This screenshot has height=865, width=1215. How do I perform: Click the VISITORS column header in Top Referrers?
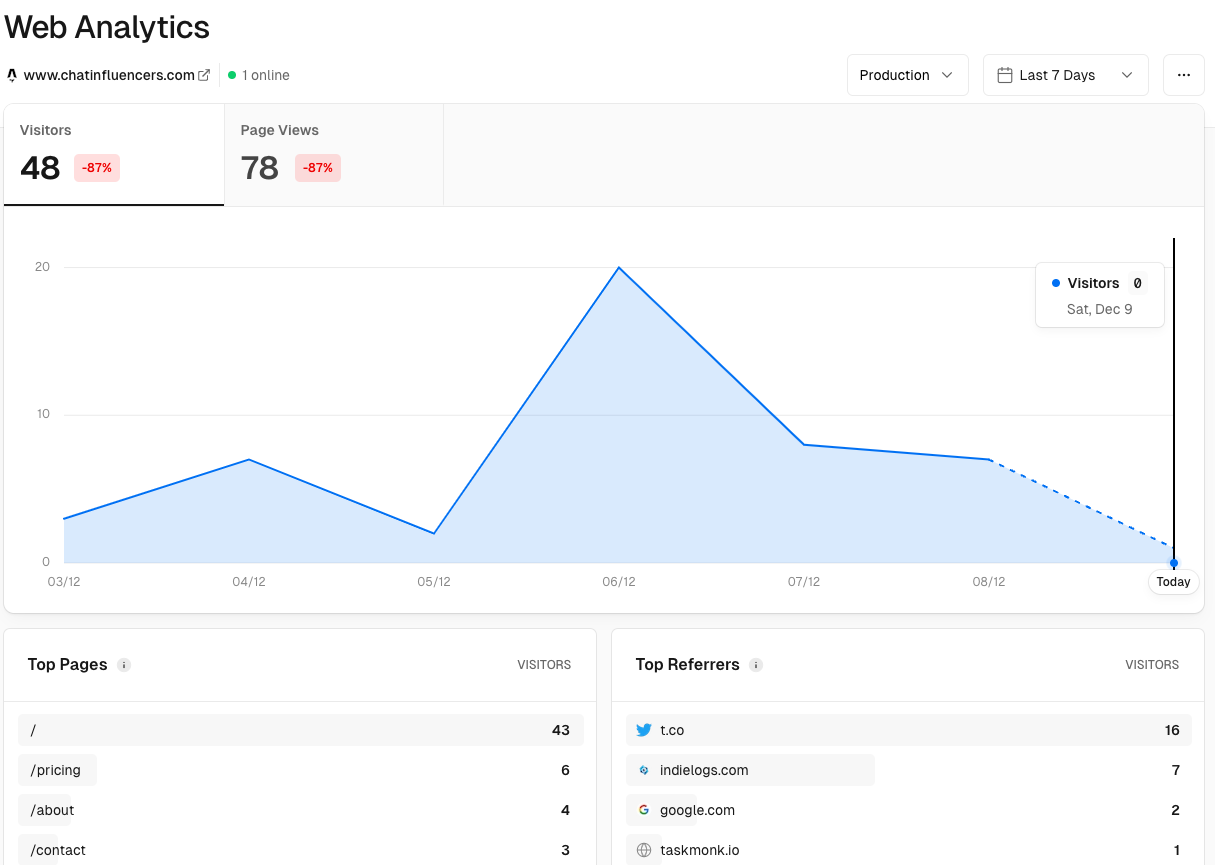coord(1152,665)
